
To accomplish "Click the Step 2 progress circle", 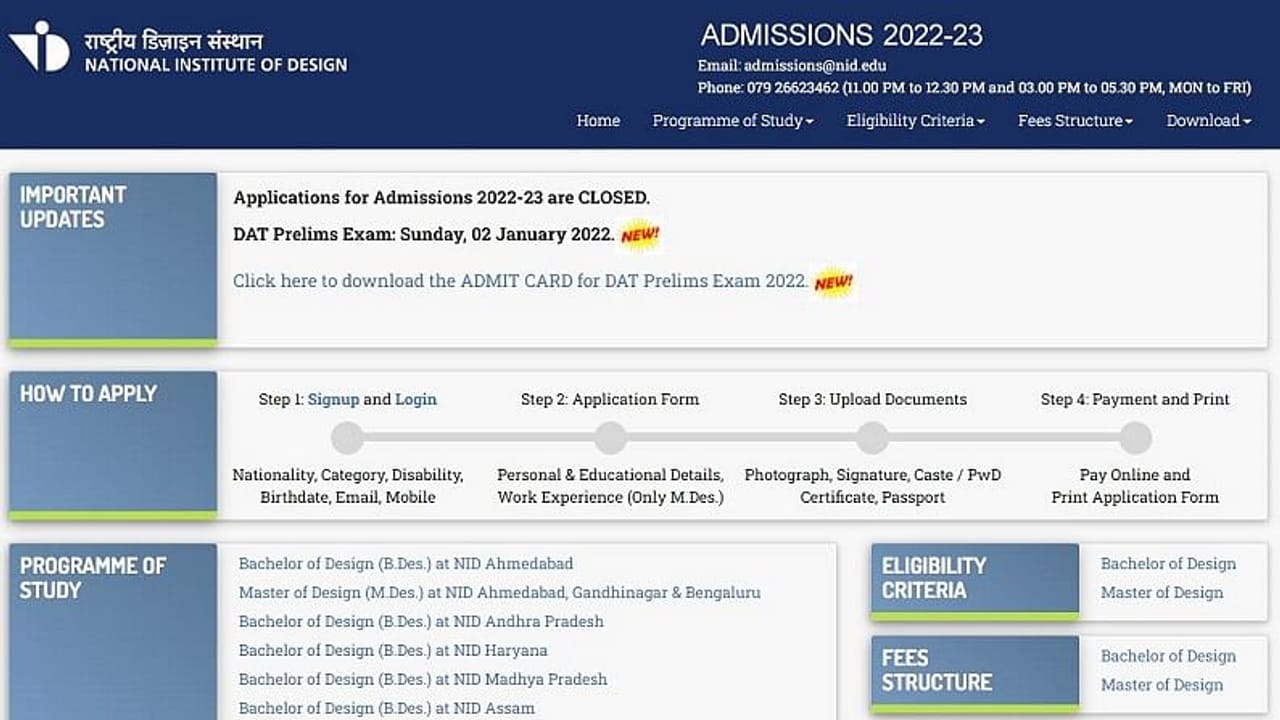I will (x=610, y=438).
